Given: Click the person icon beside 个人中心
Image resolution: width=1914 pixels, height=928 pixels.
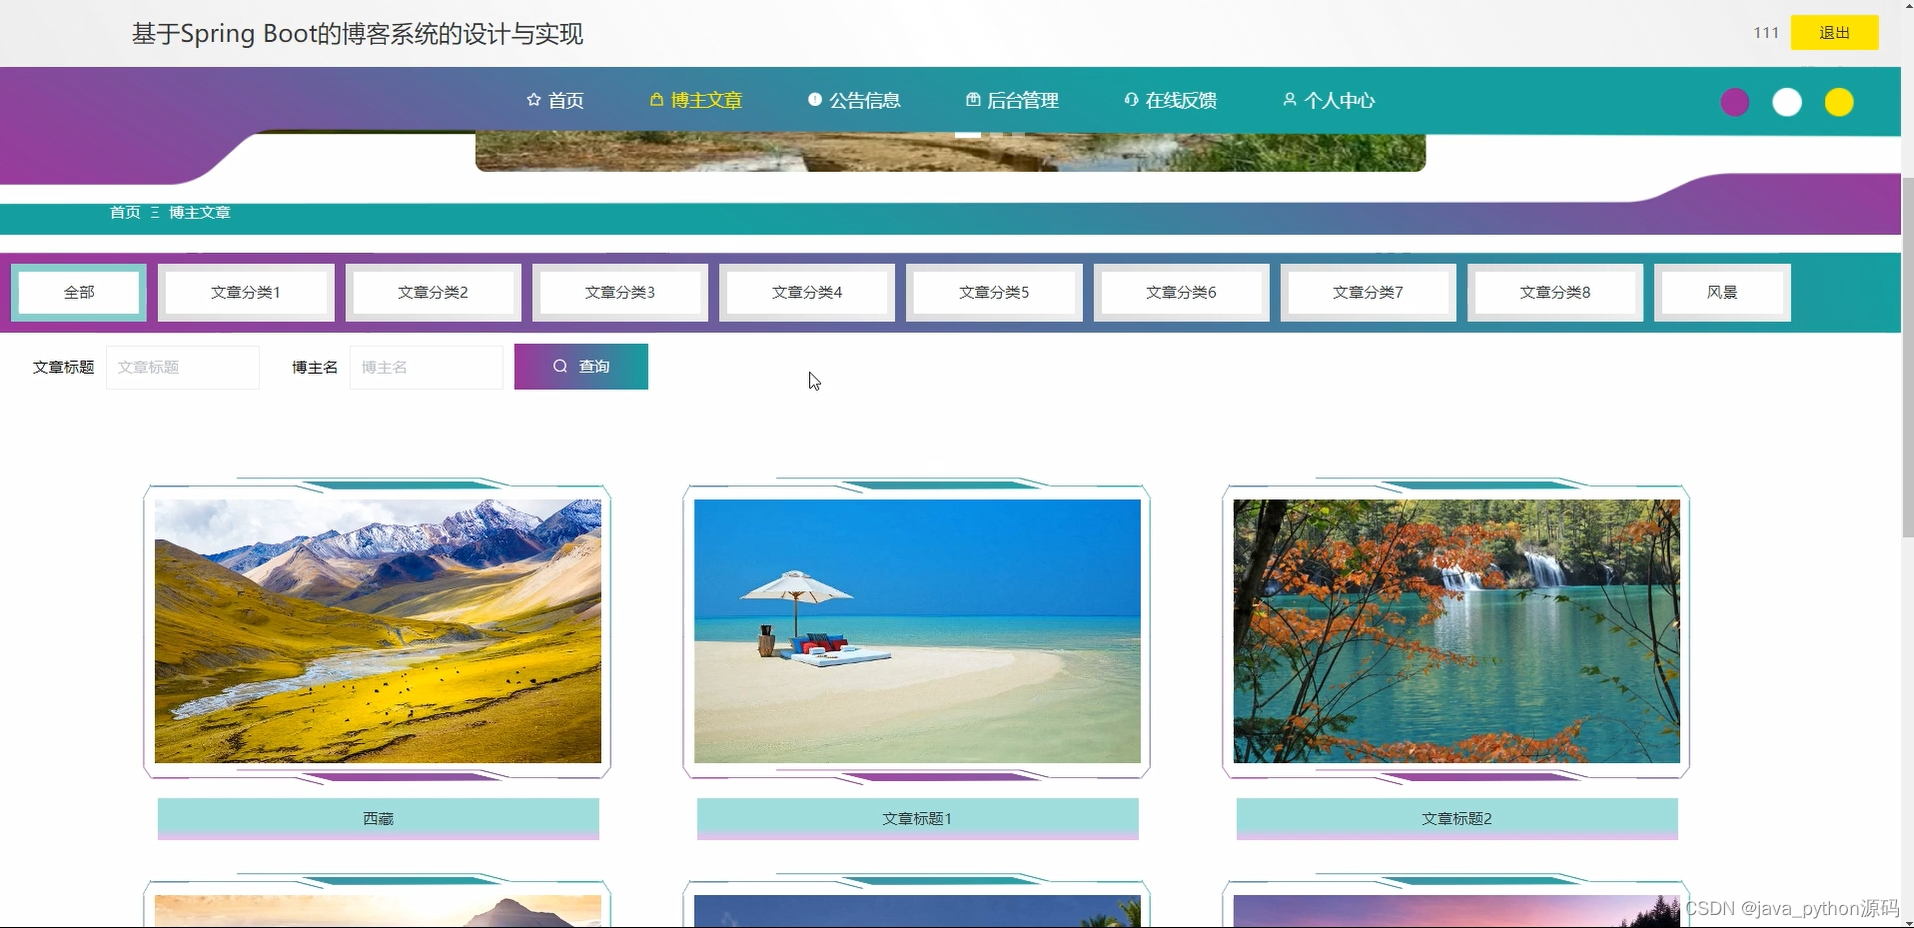Looking at the screenshot, I should coord(1289,100).
